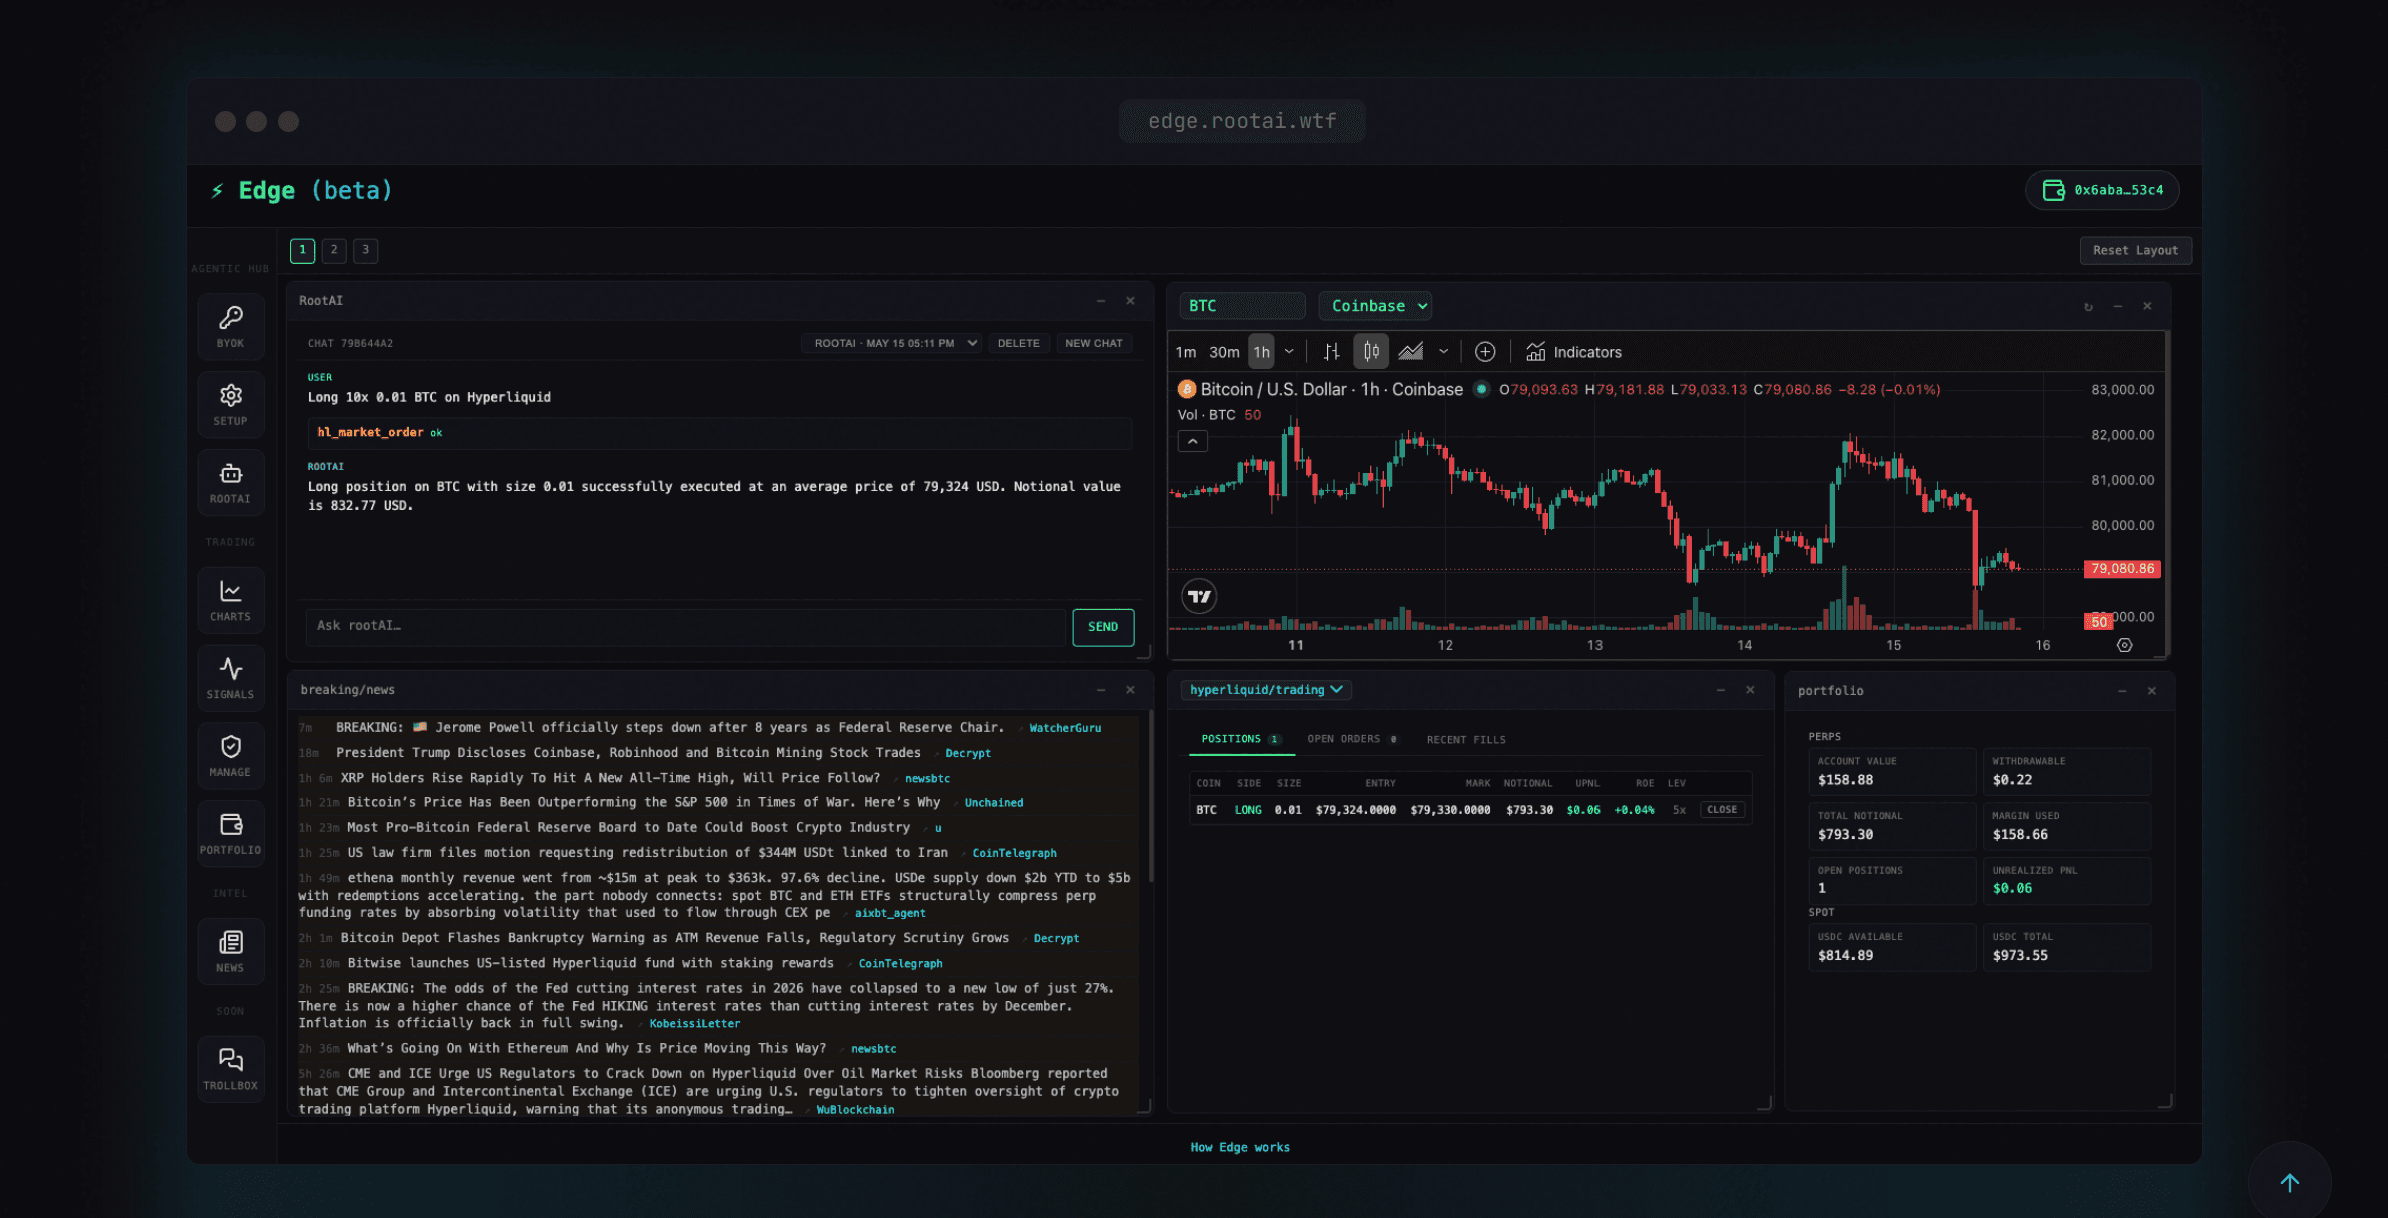Switch to the Recent Fills tab
Screen dimensions: 2388x1218
(1466, 739)
